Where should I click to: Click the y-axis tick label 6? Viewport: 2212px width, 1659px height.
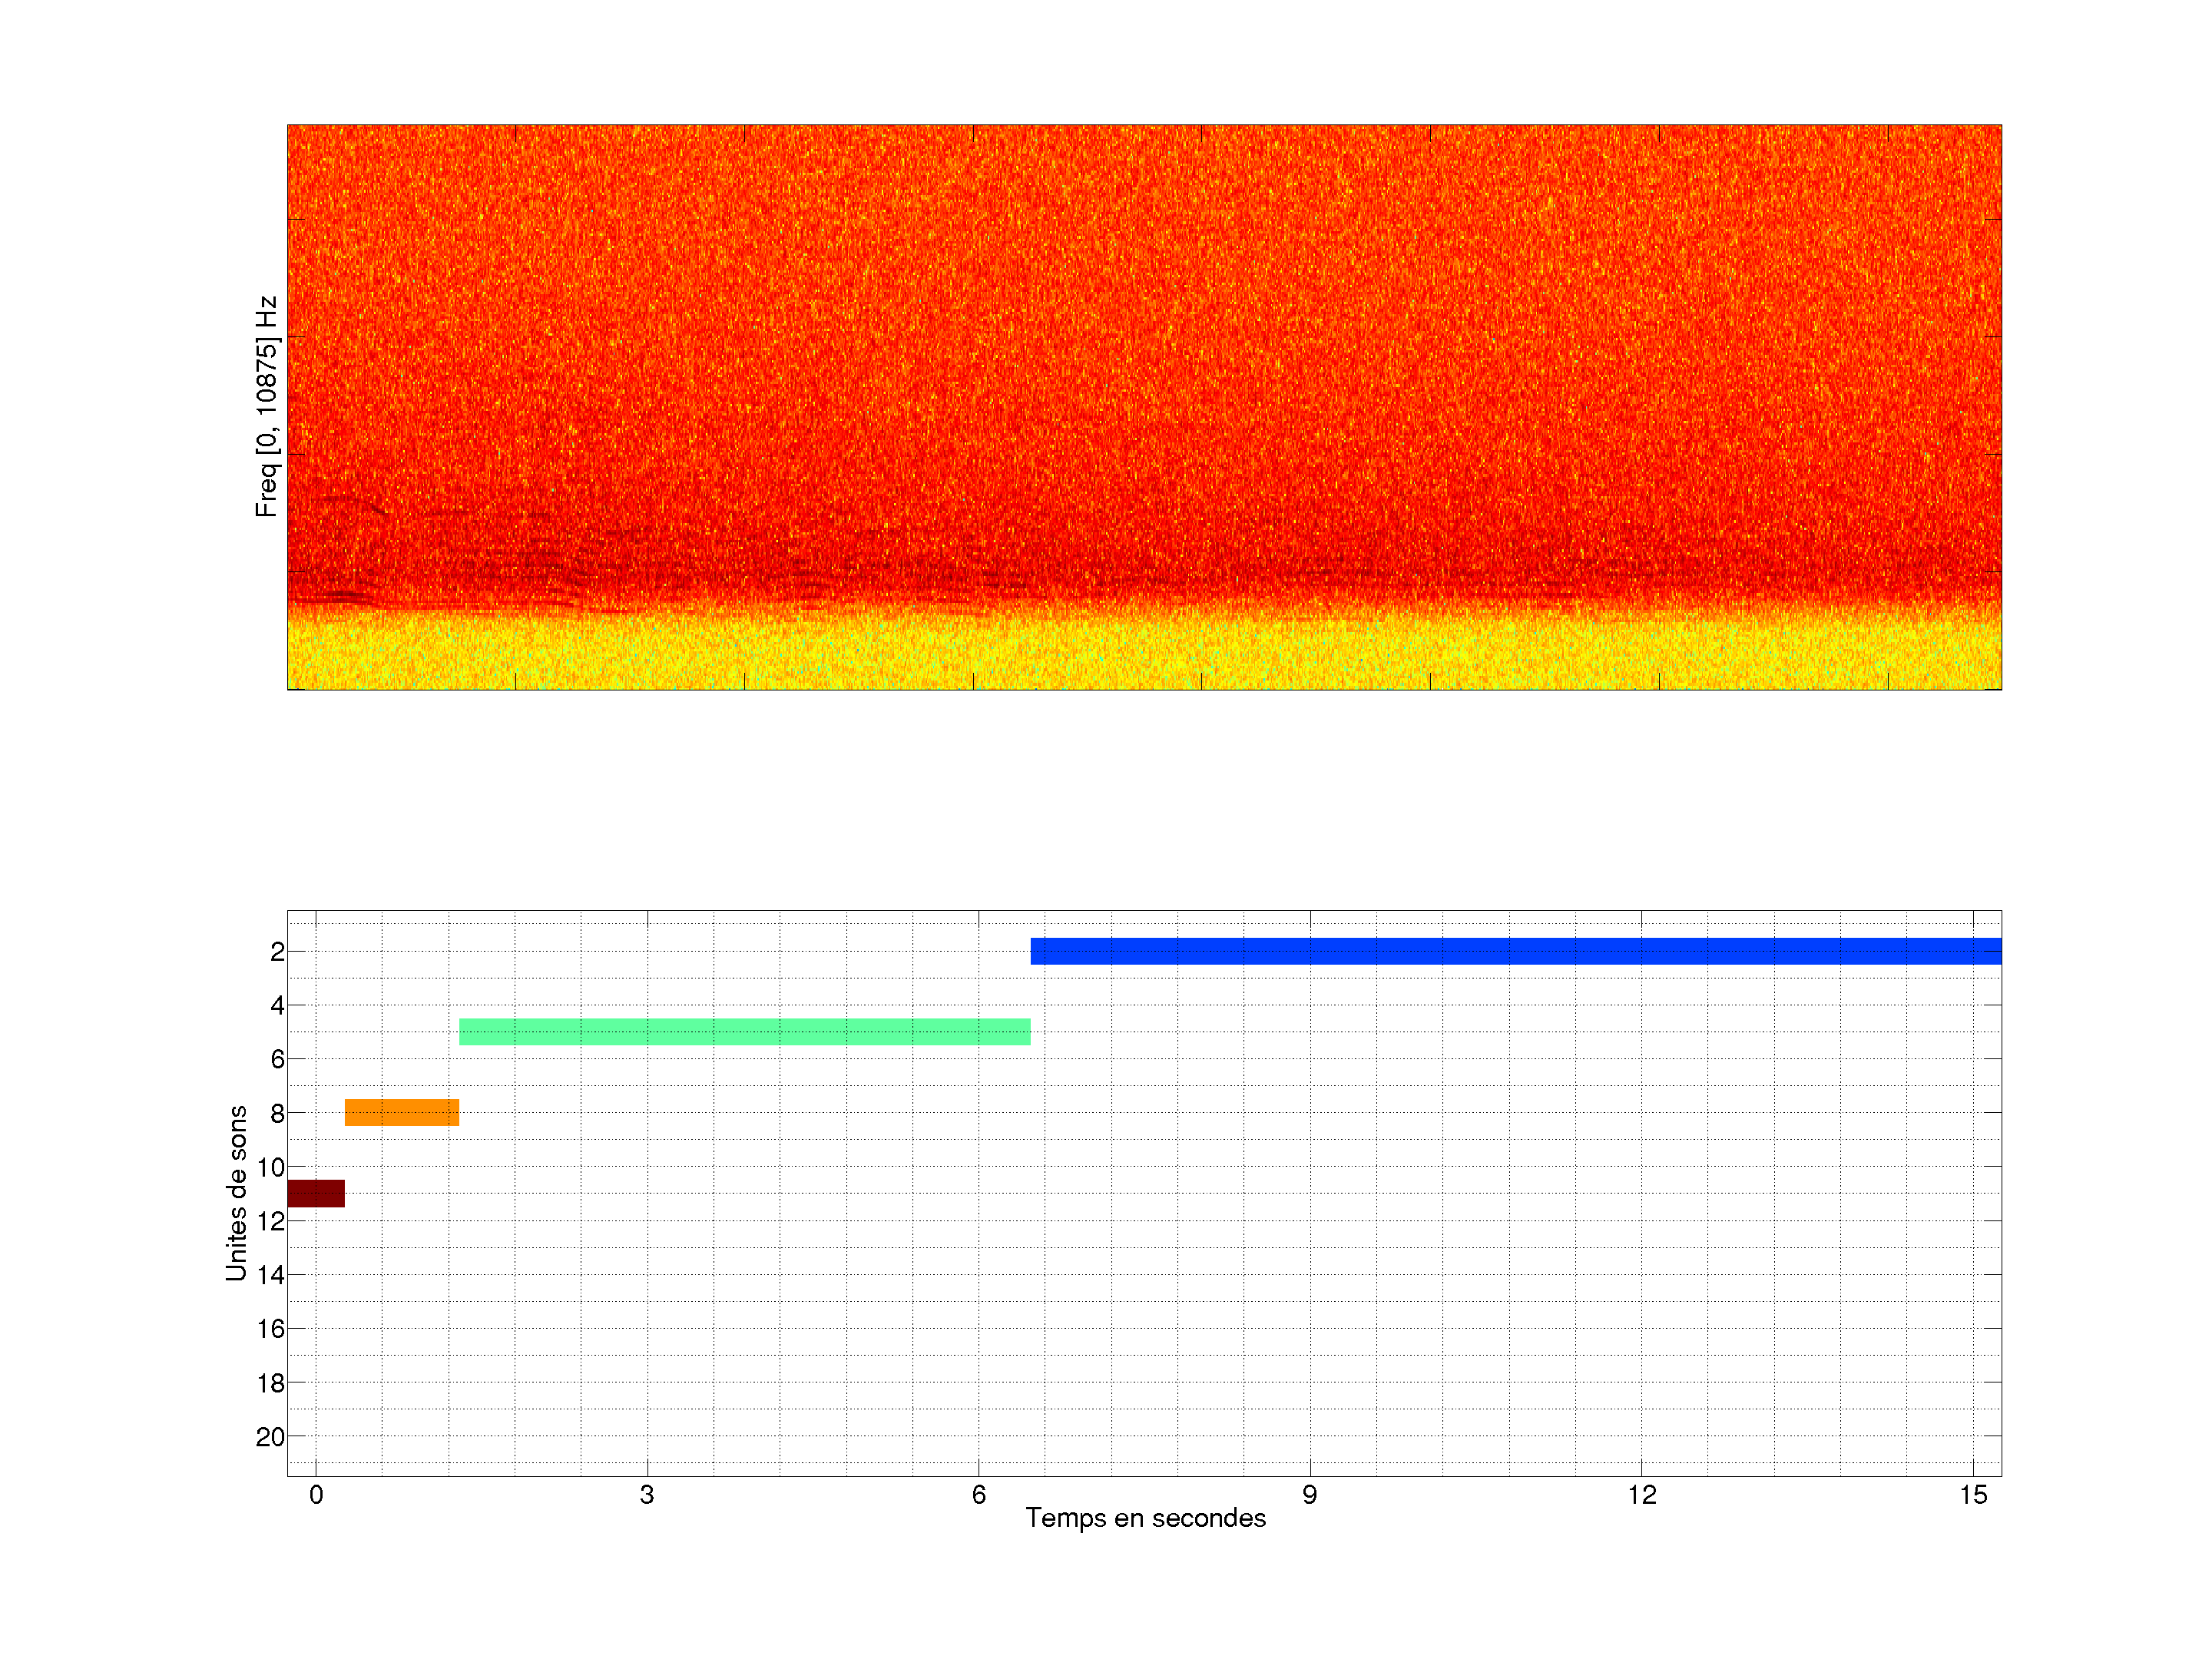[277, 1059]
